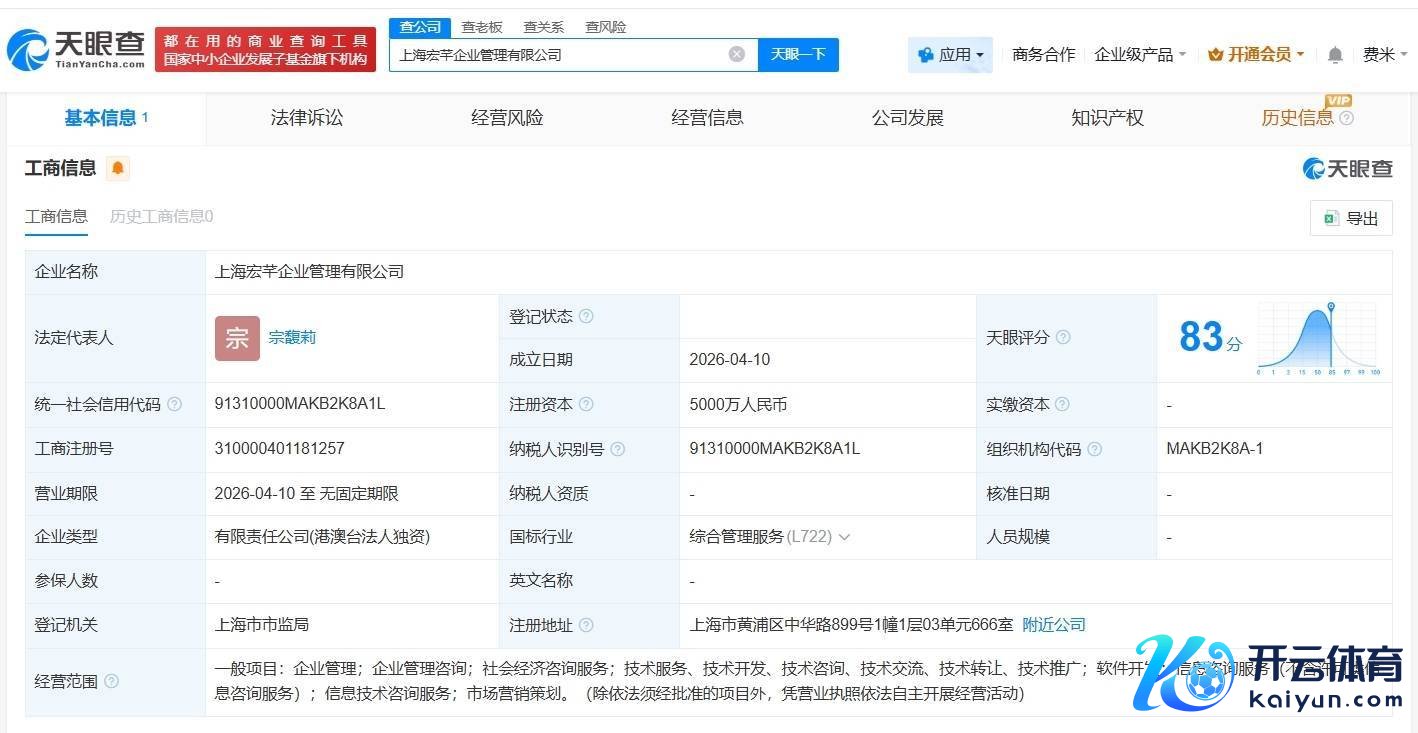1418x733 pixels.
Task: Expand the 应用 dropdown menu
Action: point(950,55)
